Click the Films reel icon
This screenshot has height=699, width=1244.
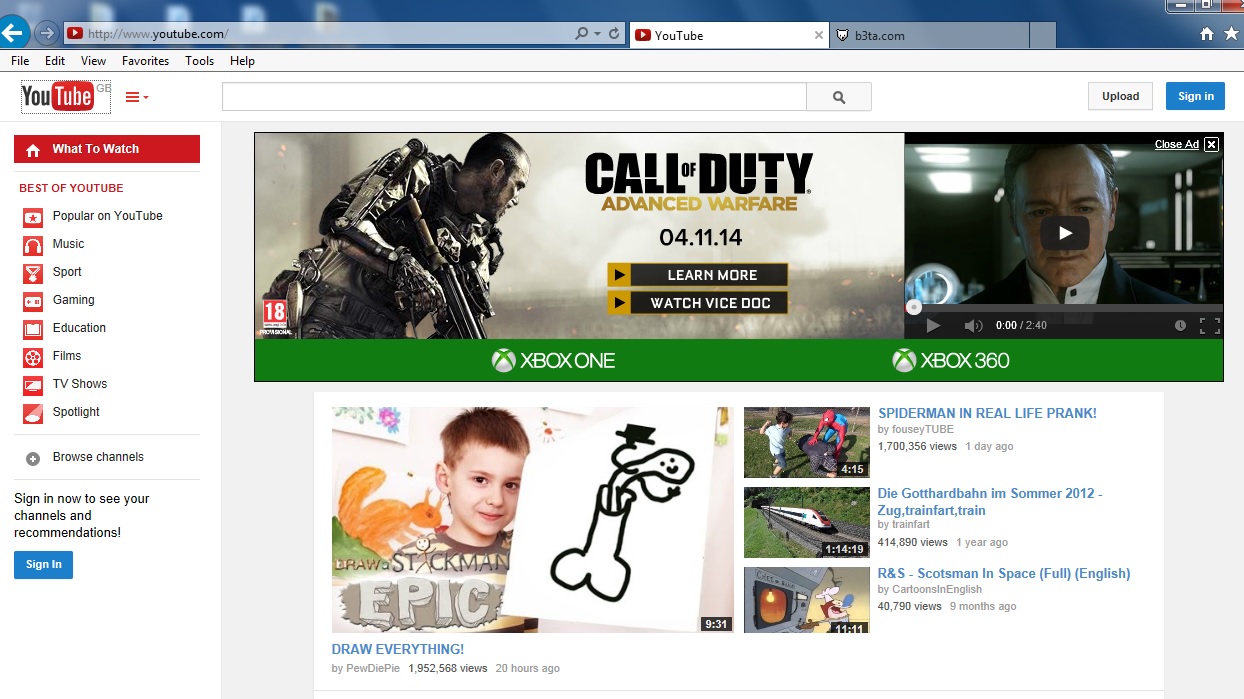33,357
